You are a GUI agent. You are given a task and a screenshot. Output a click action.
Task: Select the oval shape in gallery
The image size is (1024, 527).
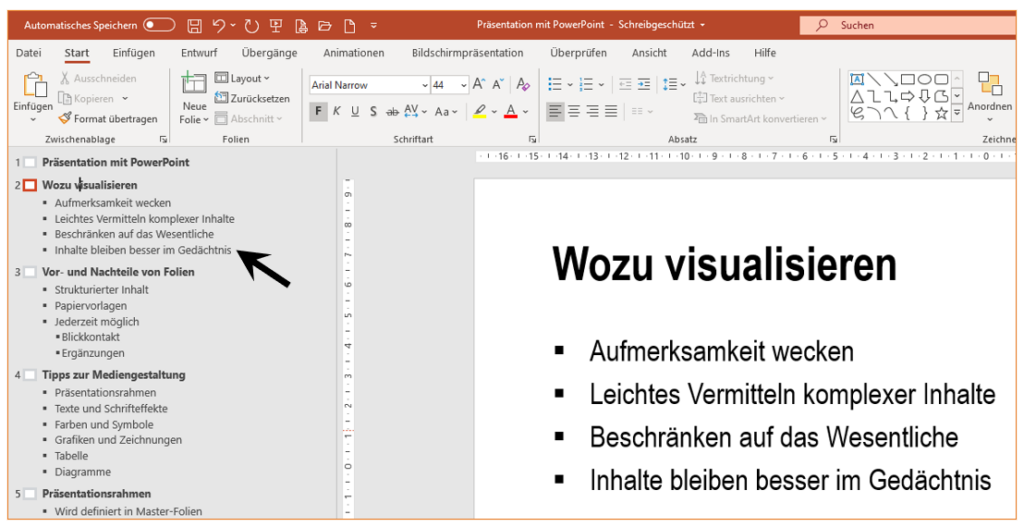point(924,80)
